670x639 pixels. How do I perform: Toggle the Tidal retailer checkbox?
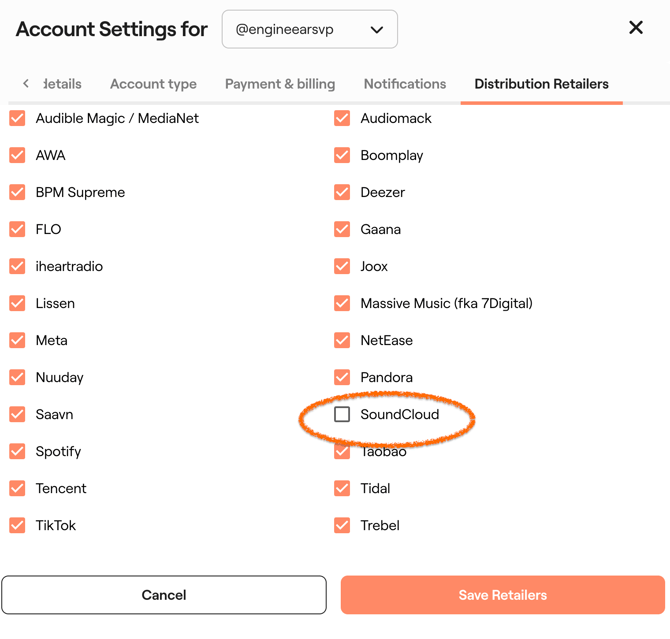coord(342,488)
